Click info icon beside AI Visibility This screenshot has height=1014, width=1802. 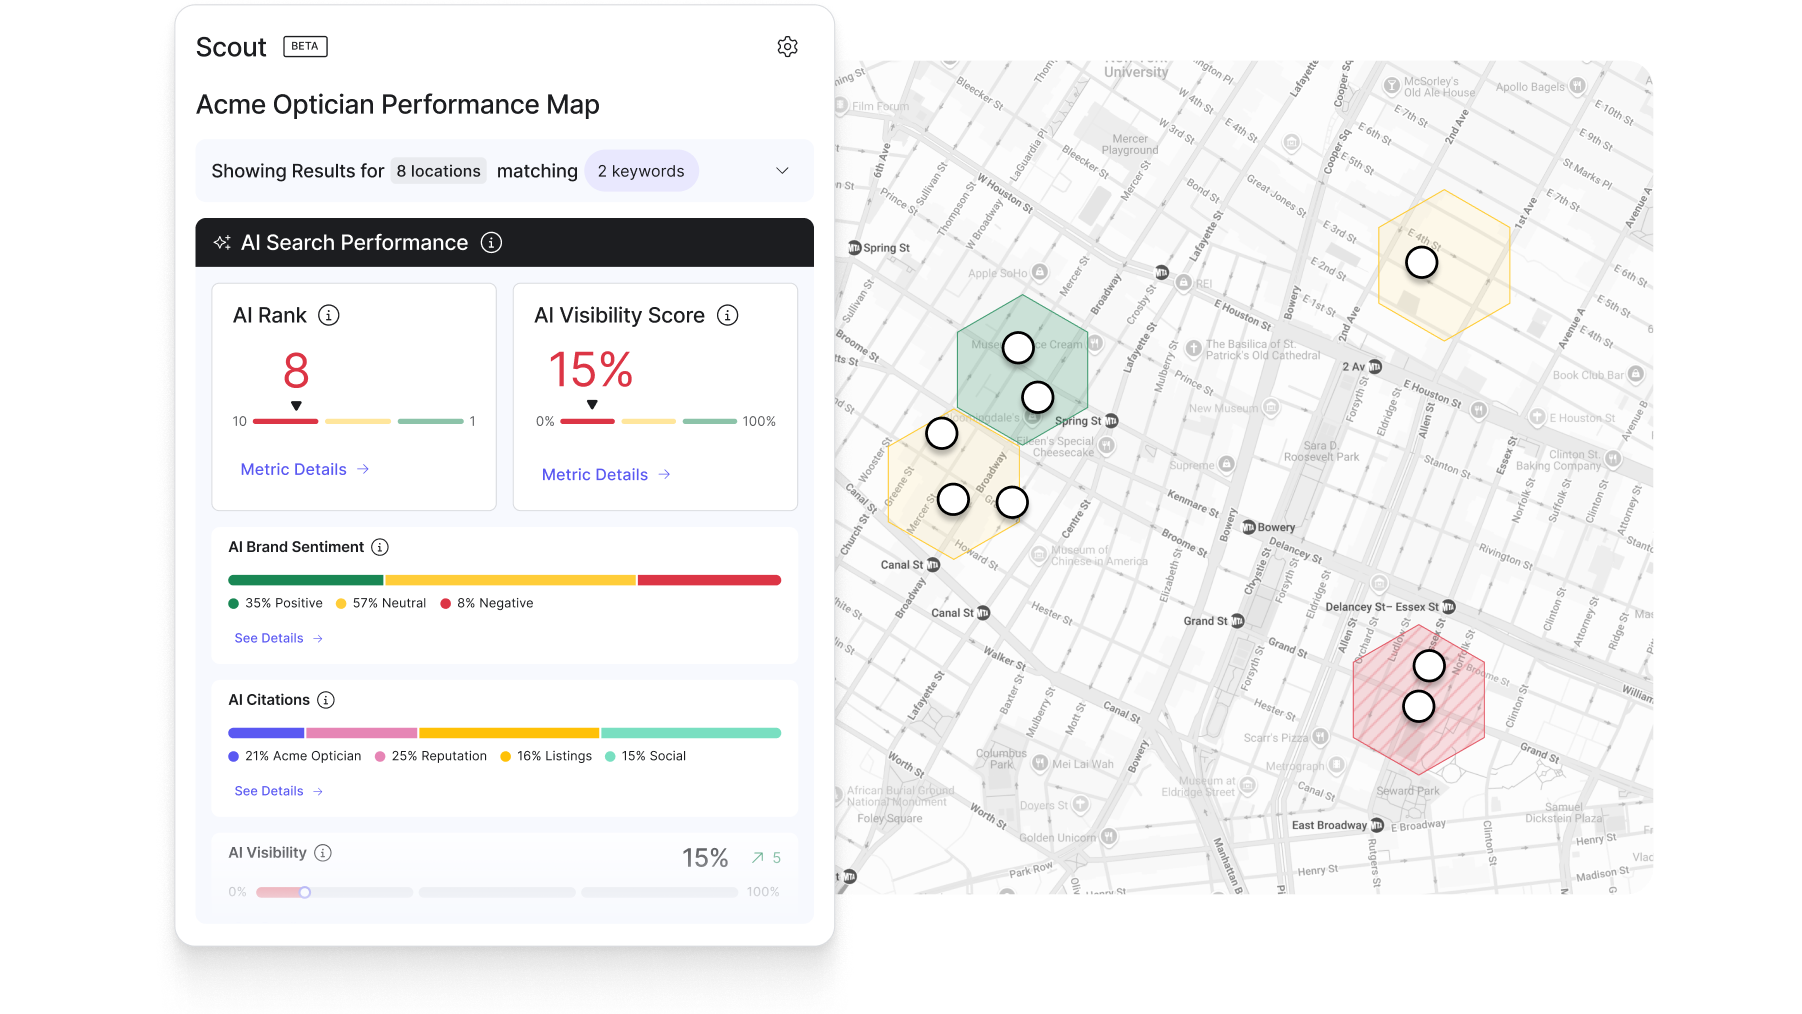coord(323,853)
